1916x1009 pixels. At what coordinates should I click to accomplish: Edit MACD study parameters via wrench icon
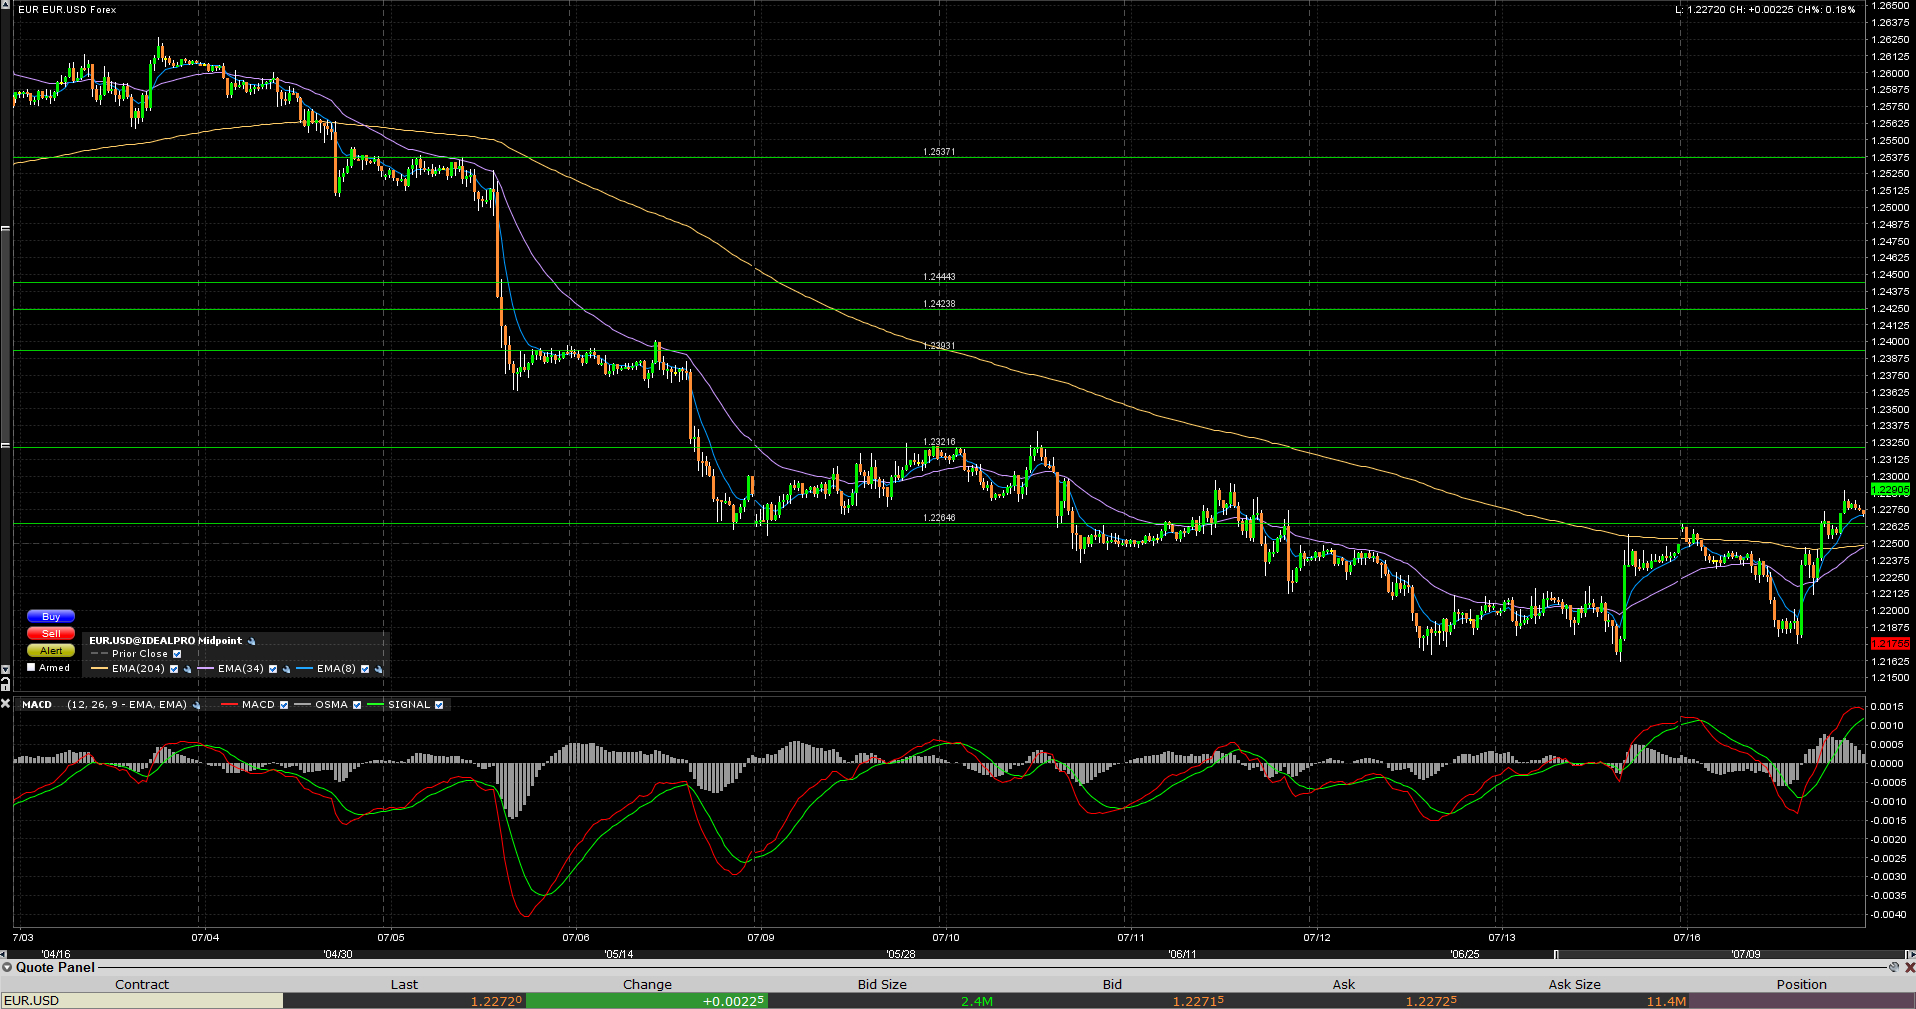click(196, 705)
